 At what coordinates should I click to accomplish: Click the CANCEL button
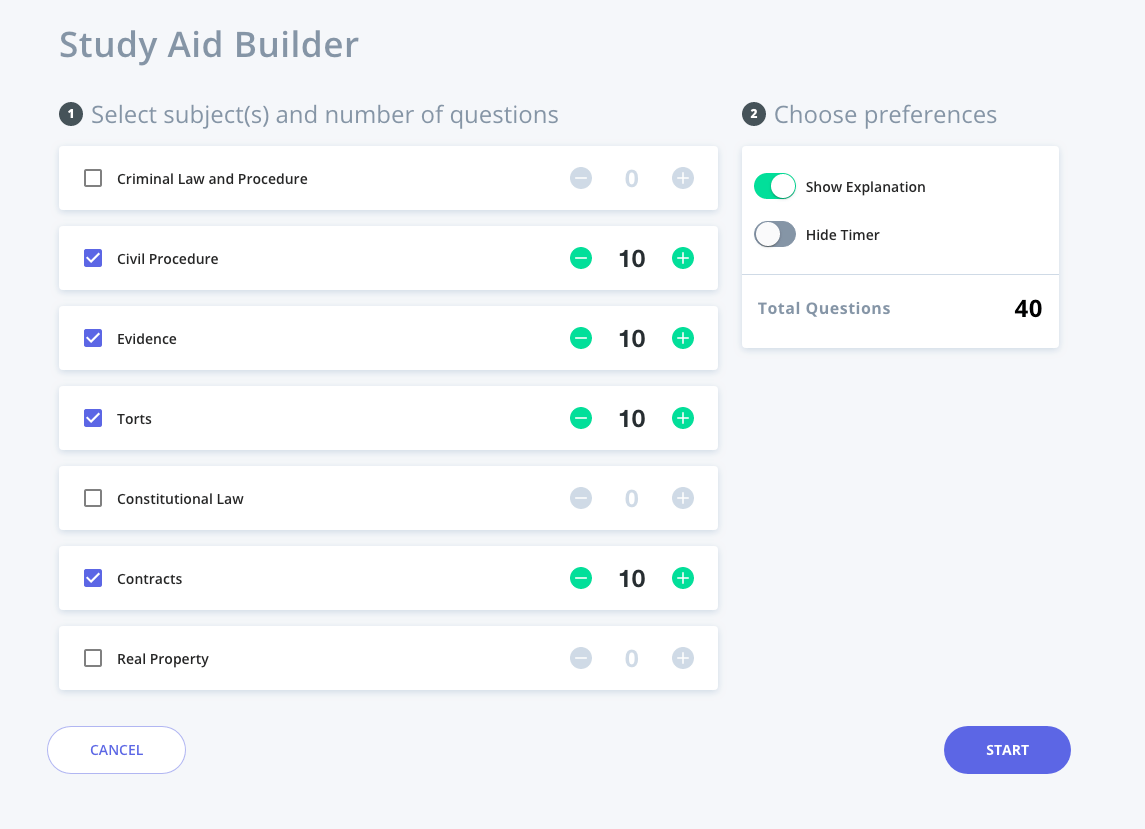point(116,750)
